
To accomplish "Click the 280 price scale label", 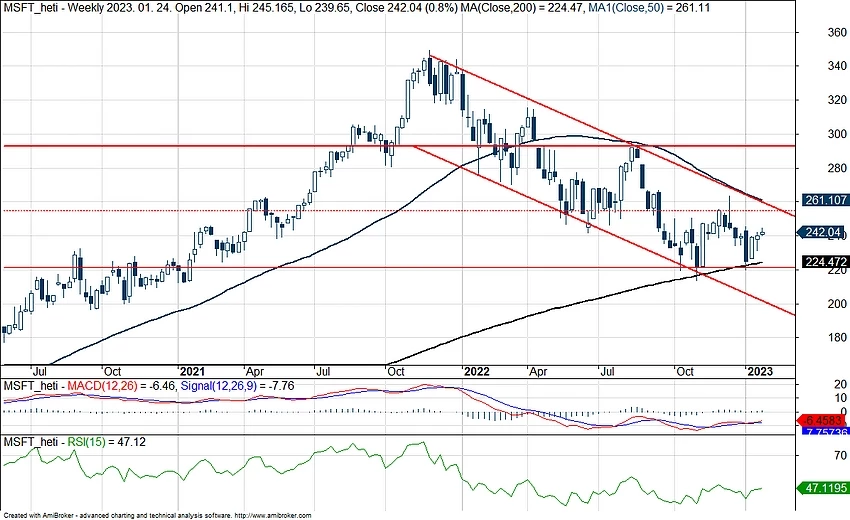I will (837, 168).
